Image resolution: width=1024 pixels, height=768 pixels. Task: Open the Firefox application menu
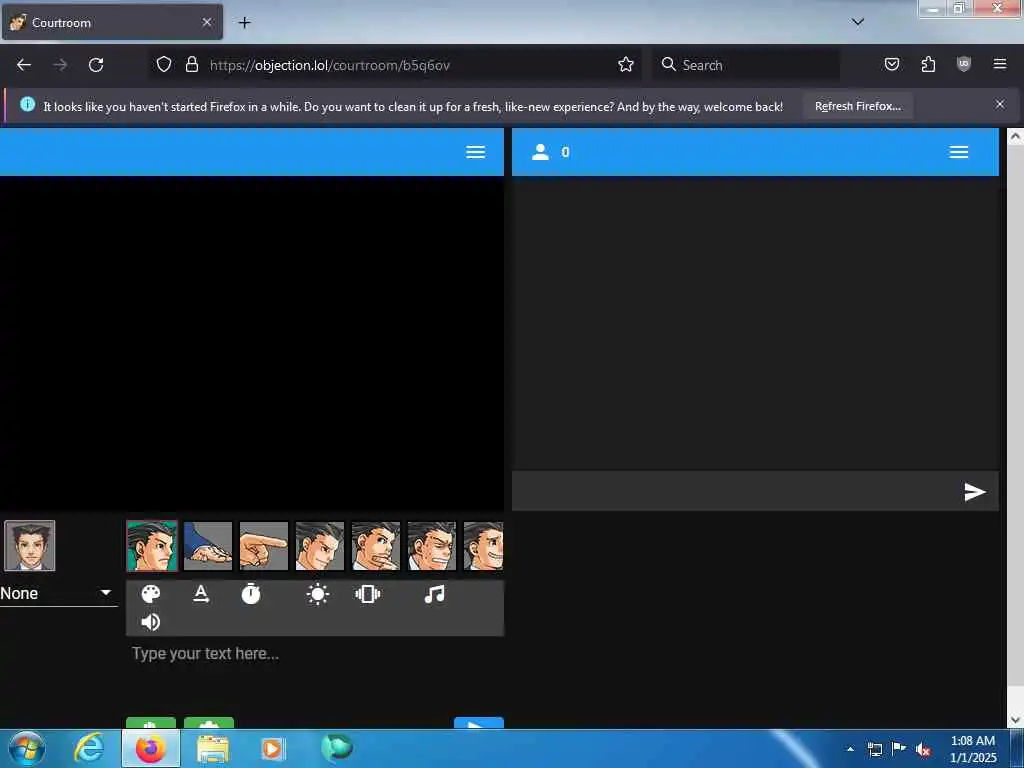click(x=1000, y=64)
